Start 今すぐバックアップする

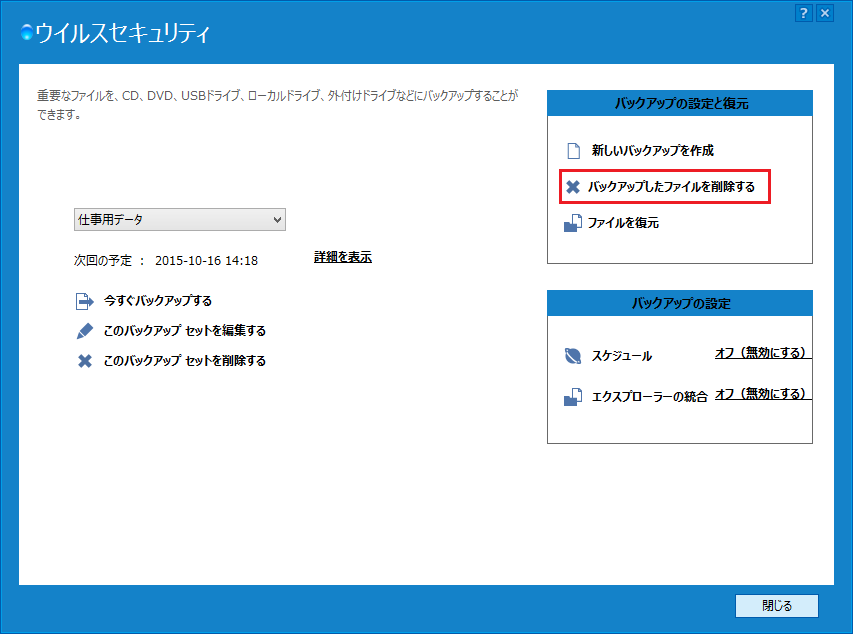point(158,300)
